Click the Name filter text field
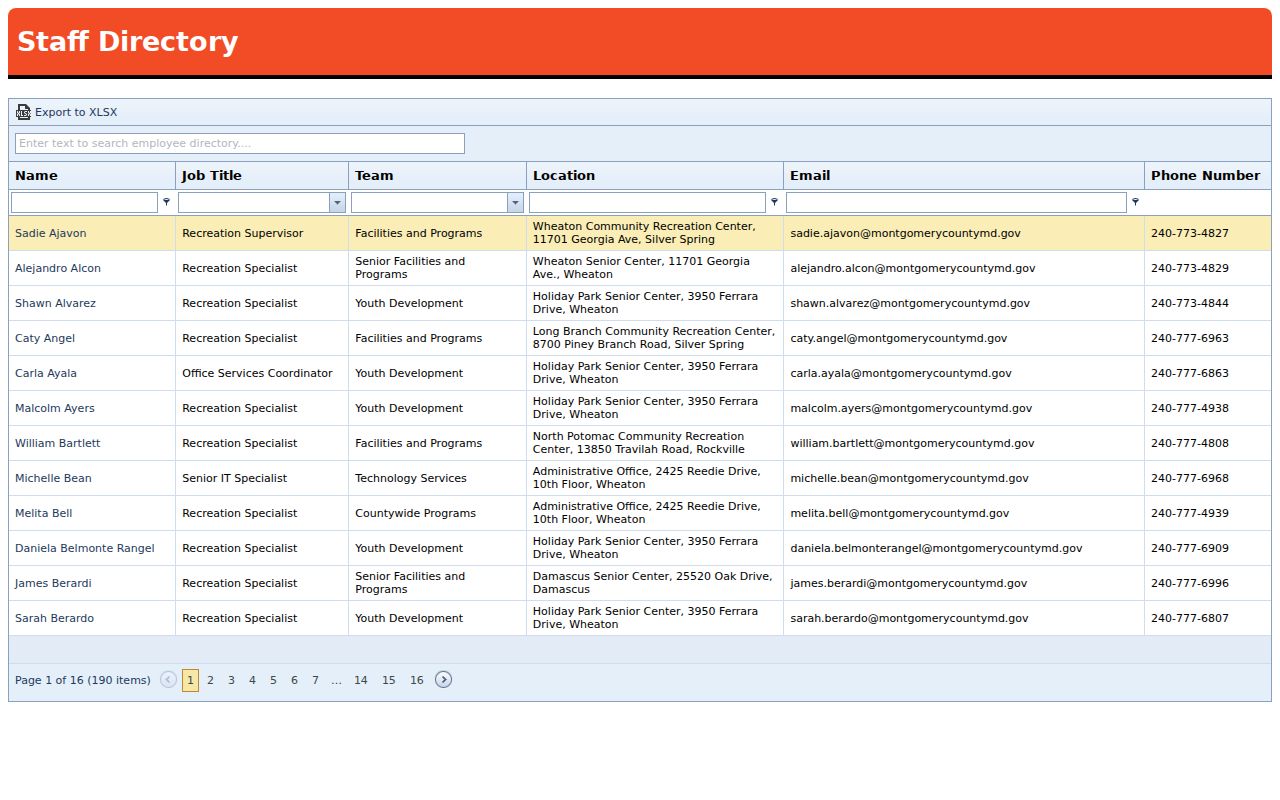 [x=84, y=202]
